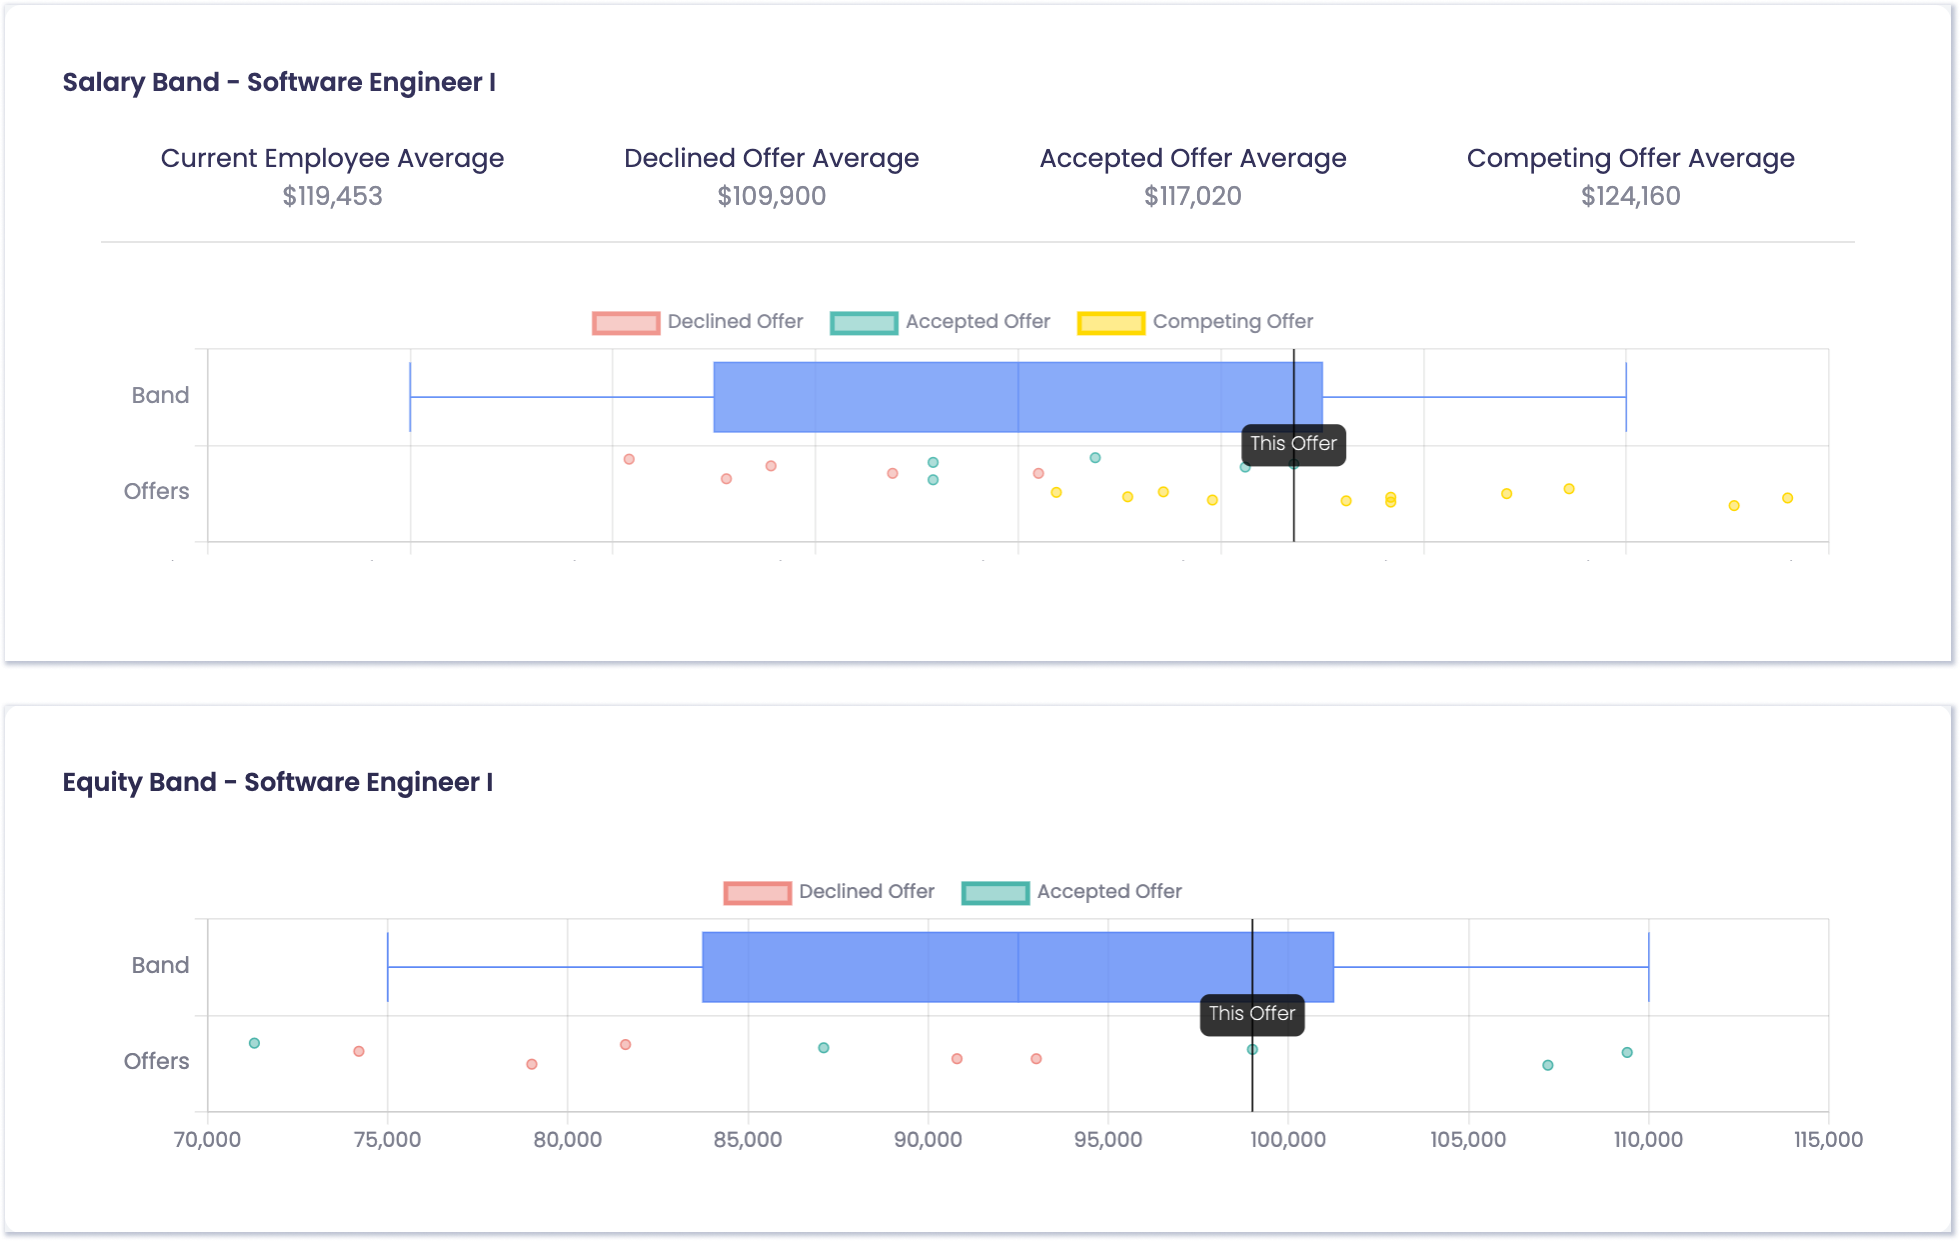This screenshot has height=1241, width=1960.
Task: Click 'This Offer' tooltip in Equity Band chart
Action: 1251,1014
